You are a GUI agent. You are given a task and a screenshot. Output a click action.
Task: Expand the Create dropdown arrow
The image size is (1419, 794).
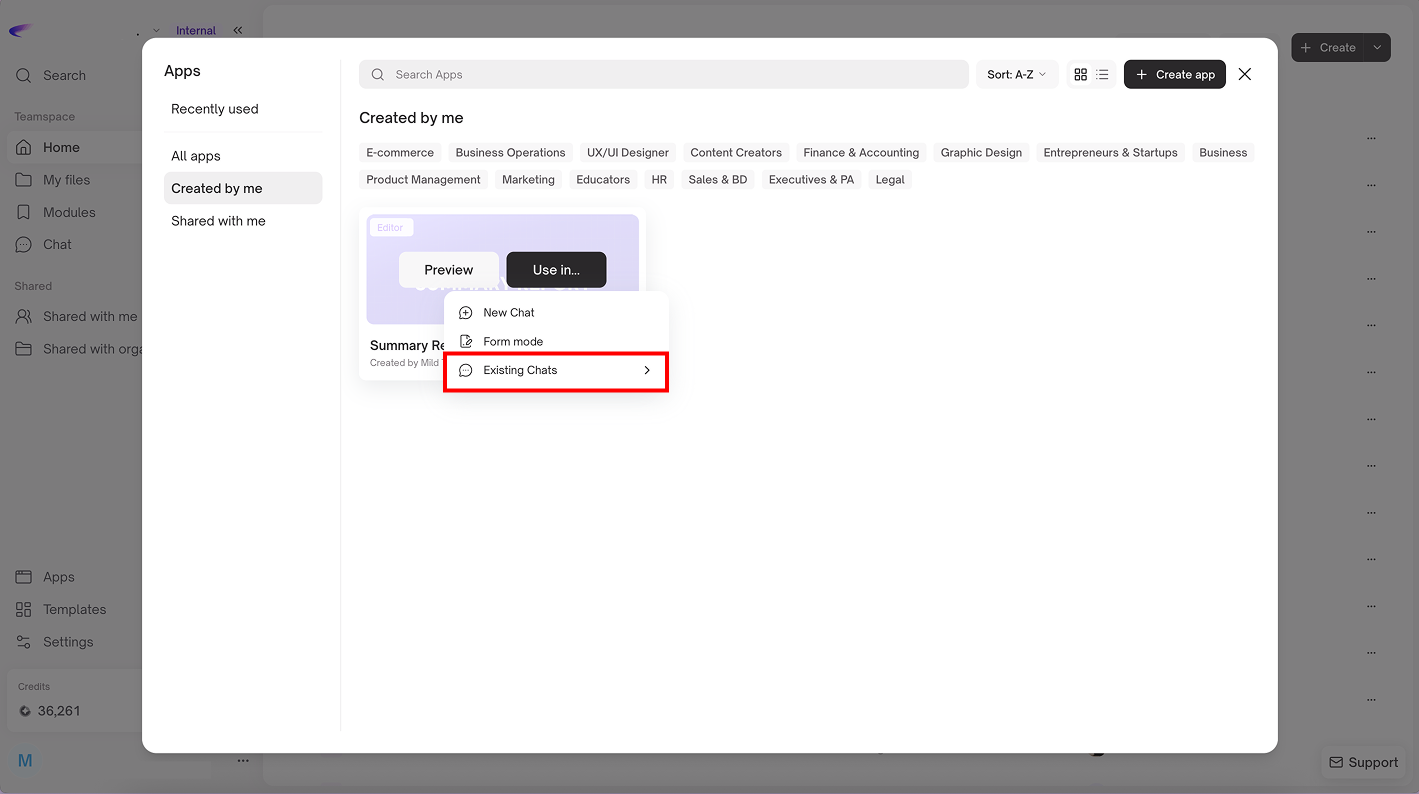point(1377,47)
